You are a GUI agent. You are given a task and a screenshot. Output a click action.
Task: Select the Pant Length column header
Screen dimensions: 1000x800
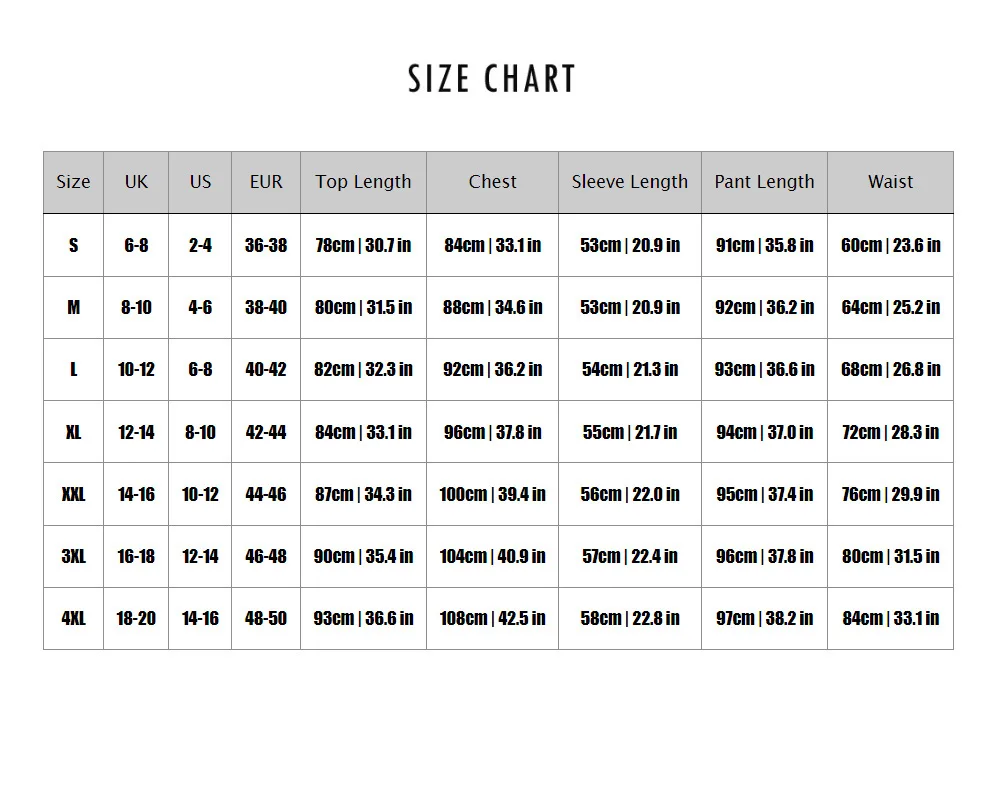764,182
